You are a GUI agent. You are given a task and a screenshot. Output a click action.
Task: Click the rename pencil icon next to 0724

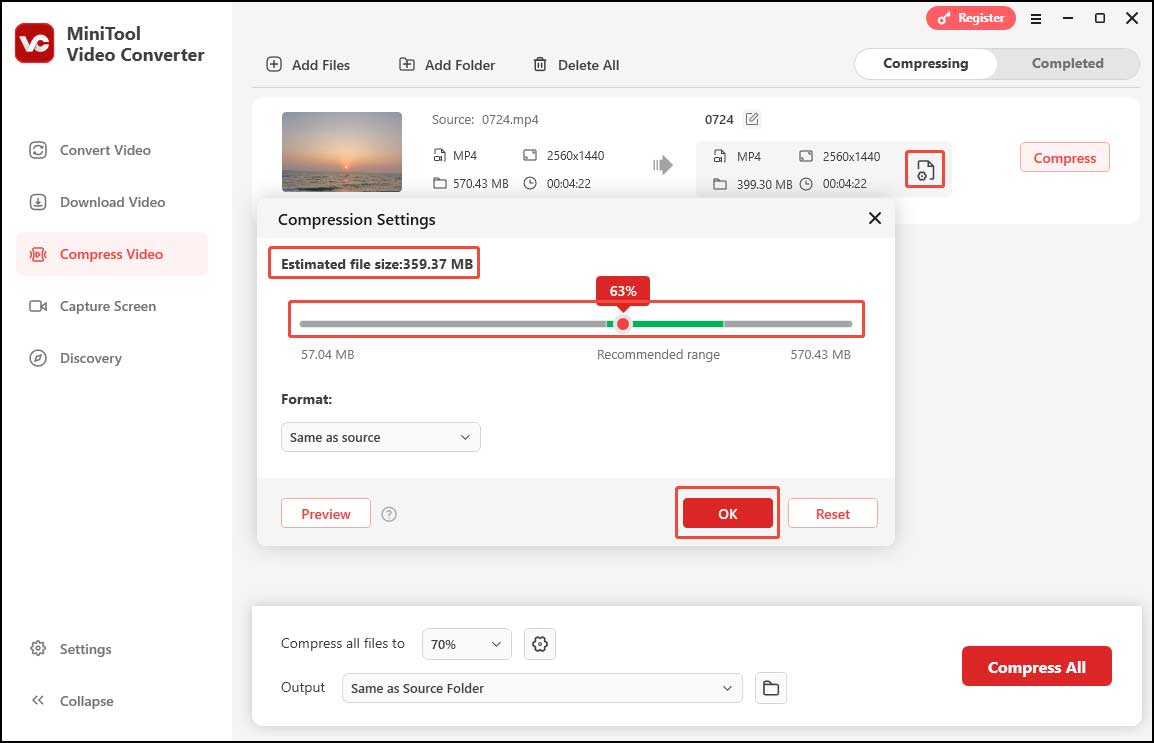click(752, 118)
